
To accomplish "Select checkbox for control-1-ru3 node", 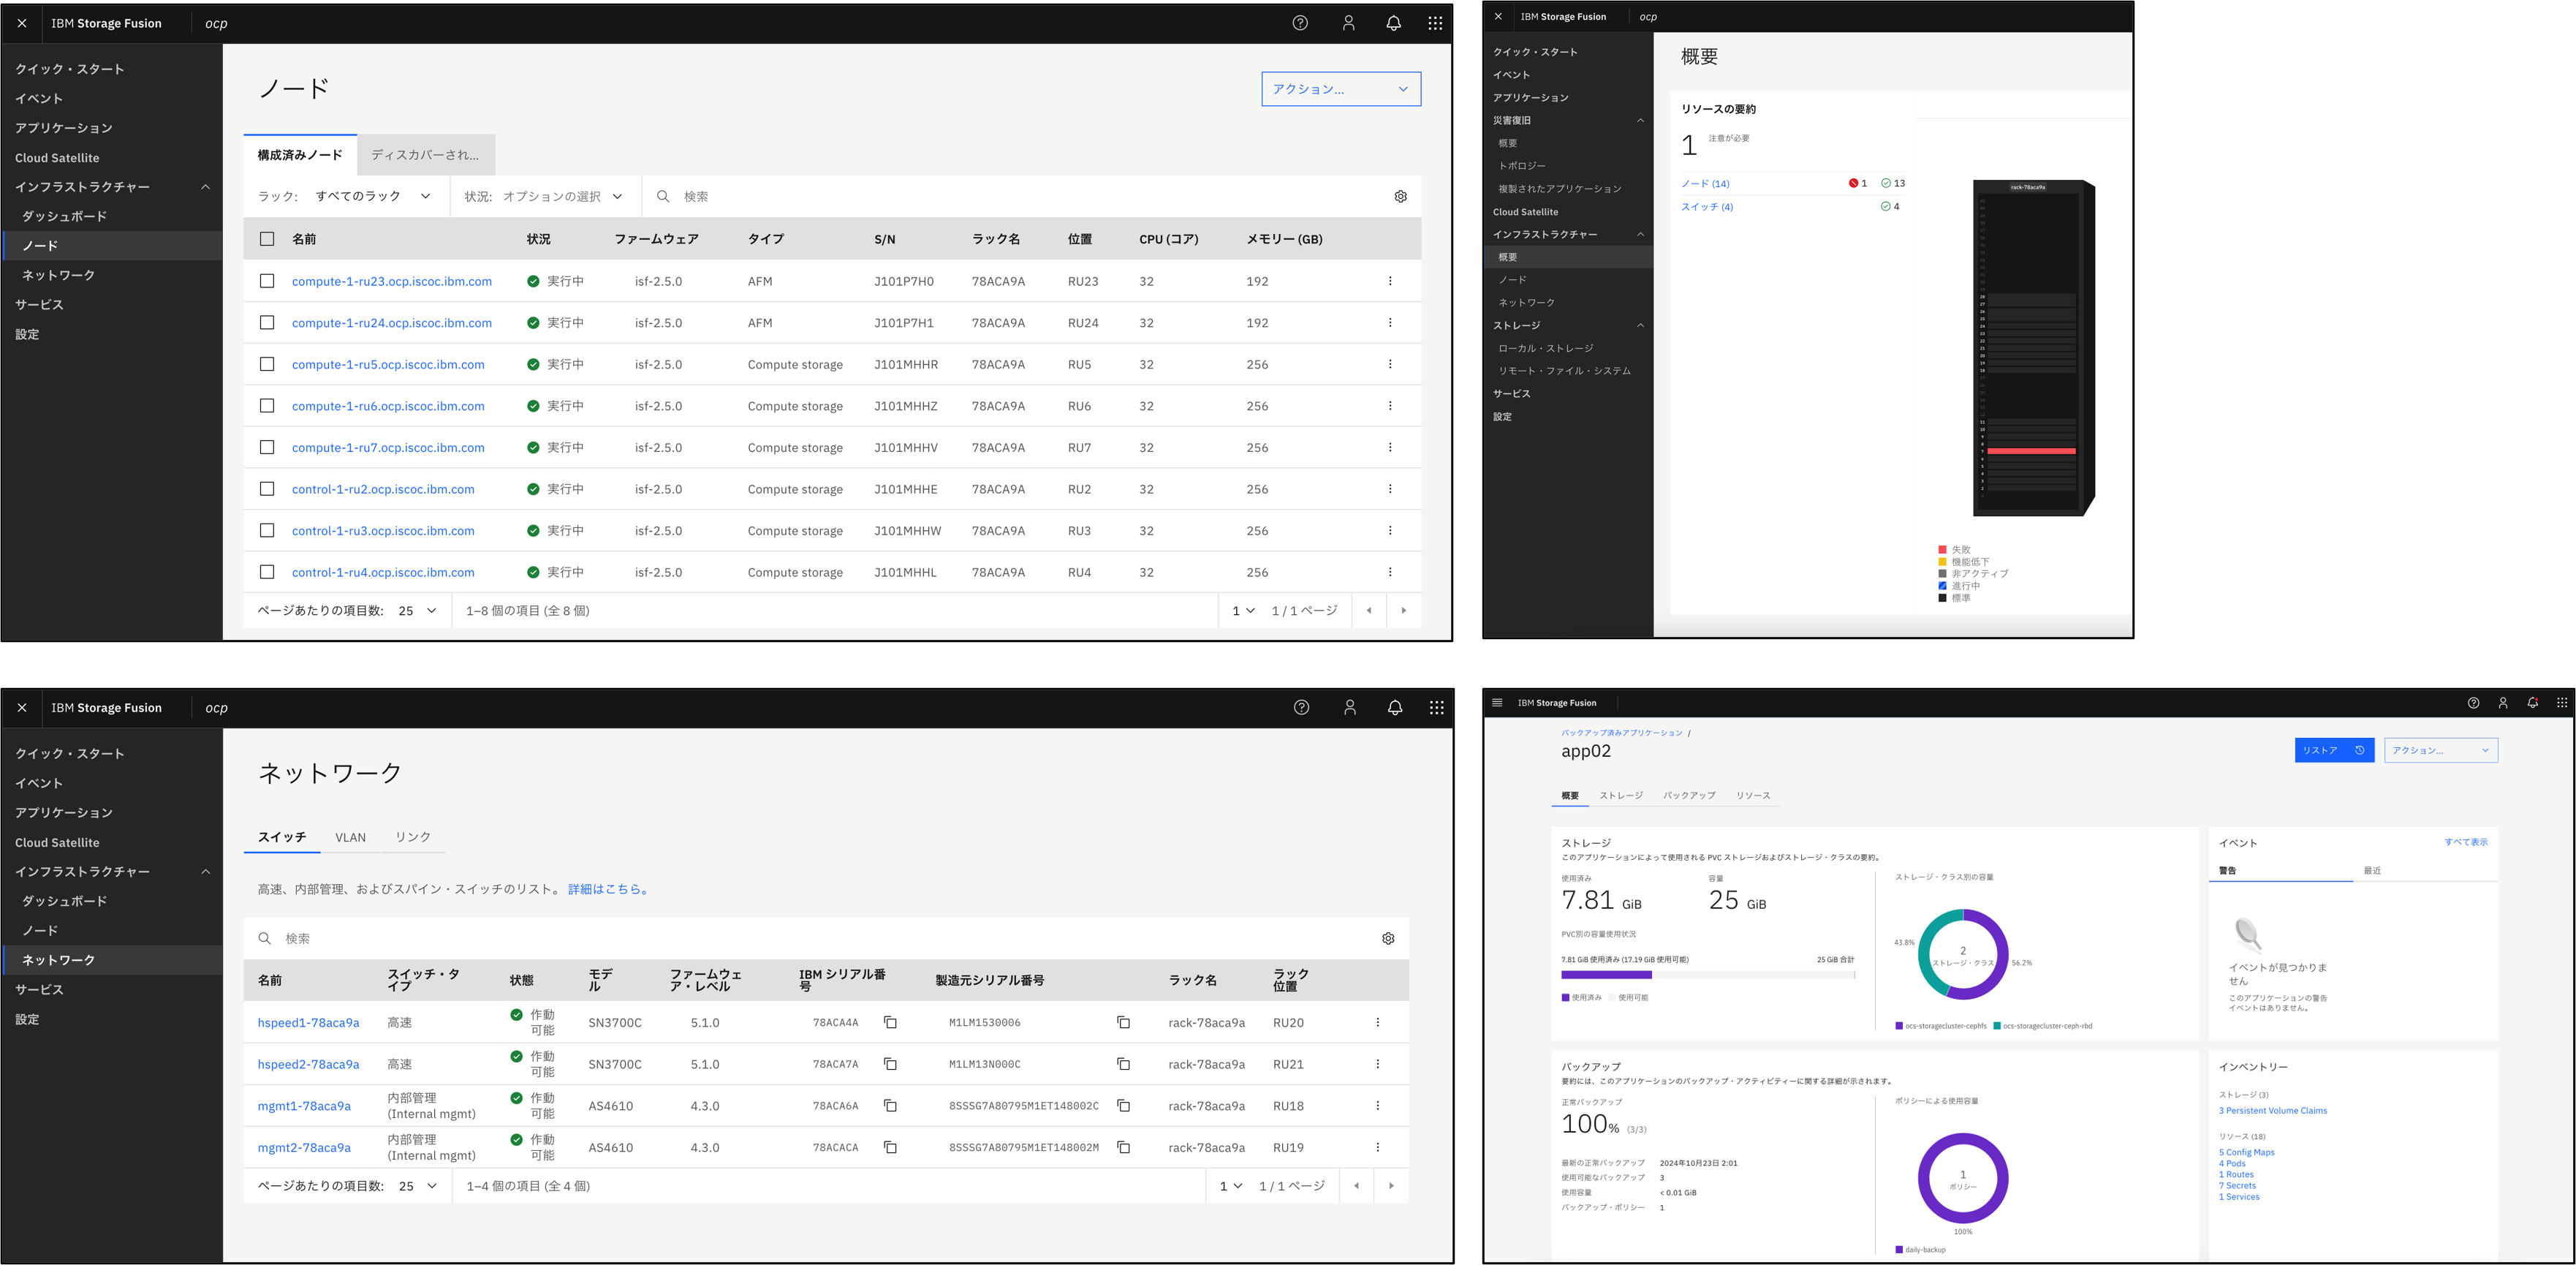I will [x=267, y=530].
